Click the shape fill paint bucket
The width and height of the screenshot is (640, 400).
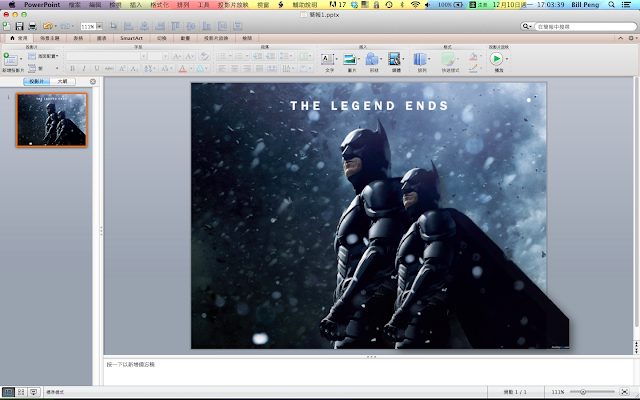(x=473, y=56)
